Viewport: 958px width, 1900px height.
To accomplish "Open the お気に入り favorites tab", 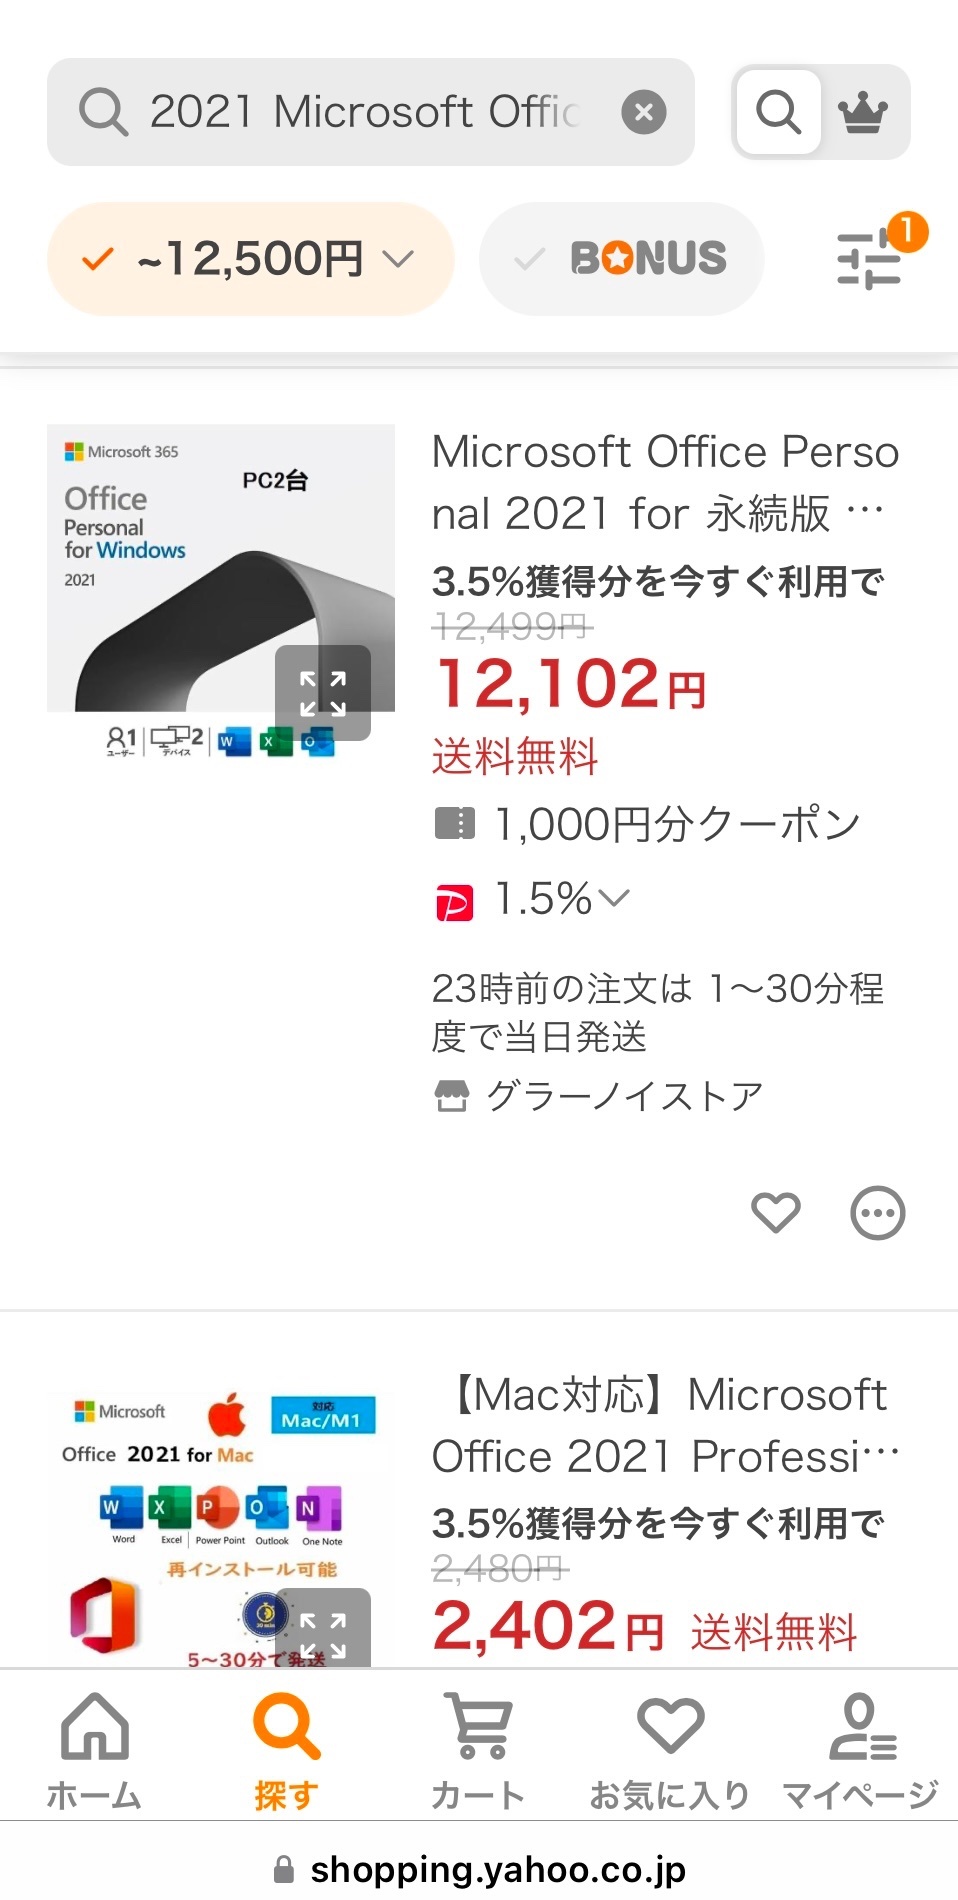I will pyautogui.click(x=670, y=1750).
